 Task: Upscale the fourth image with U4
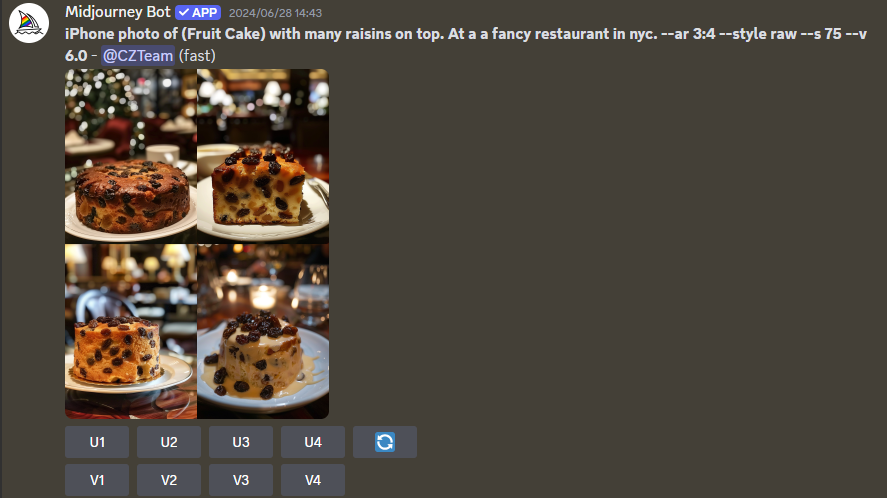coord(313,442)
